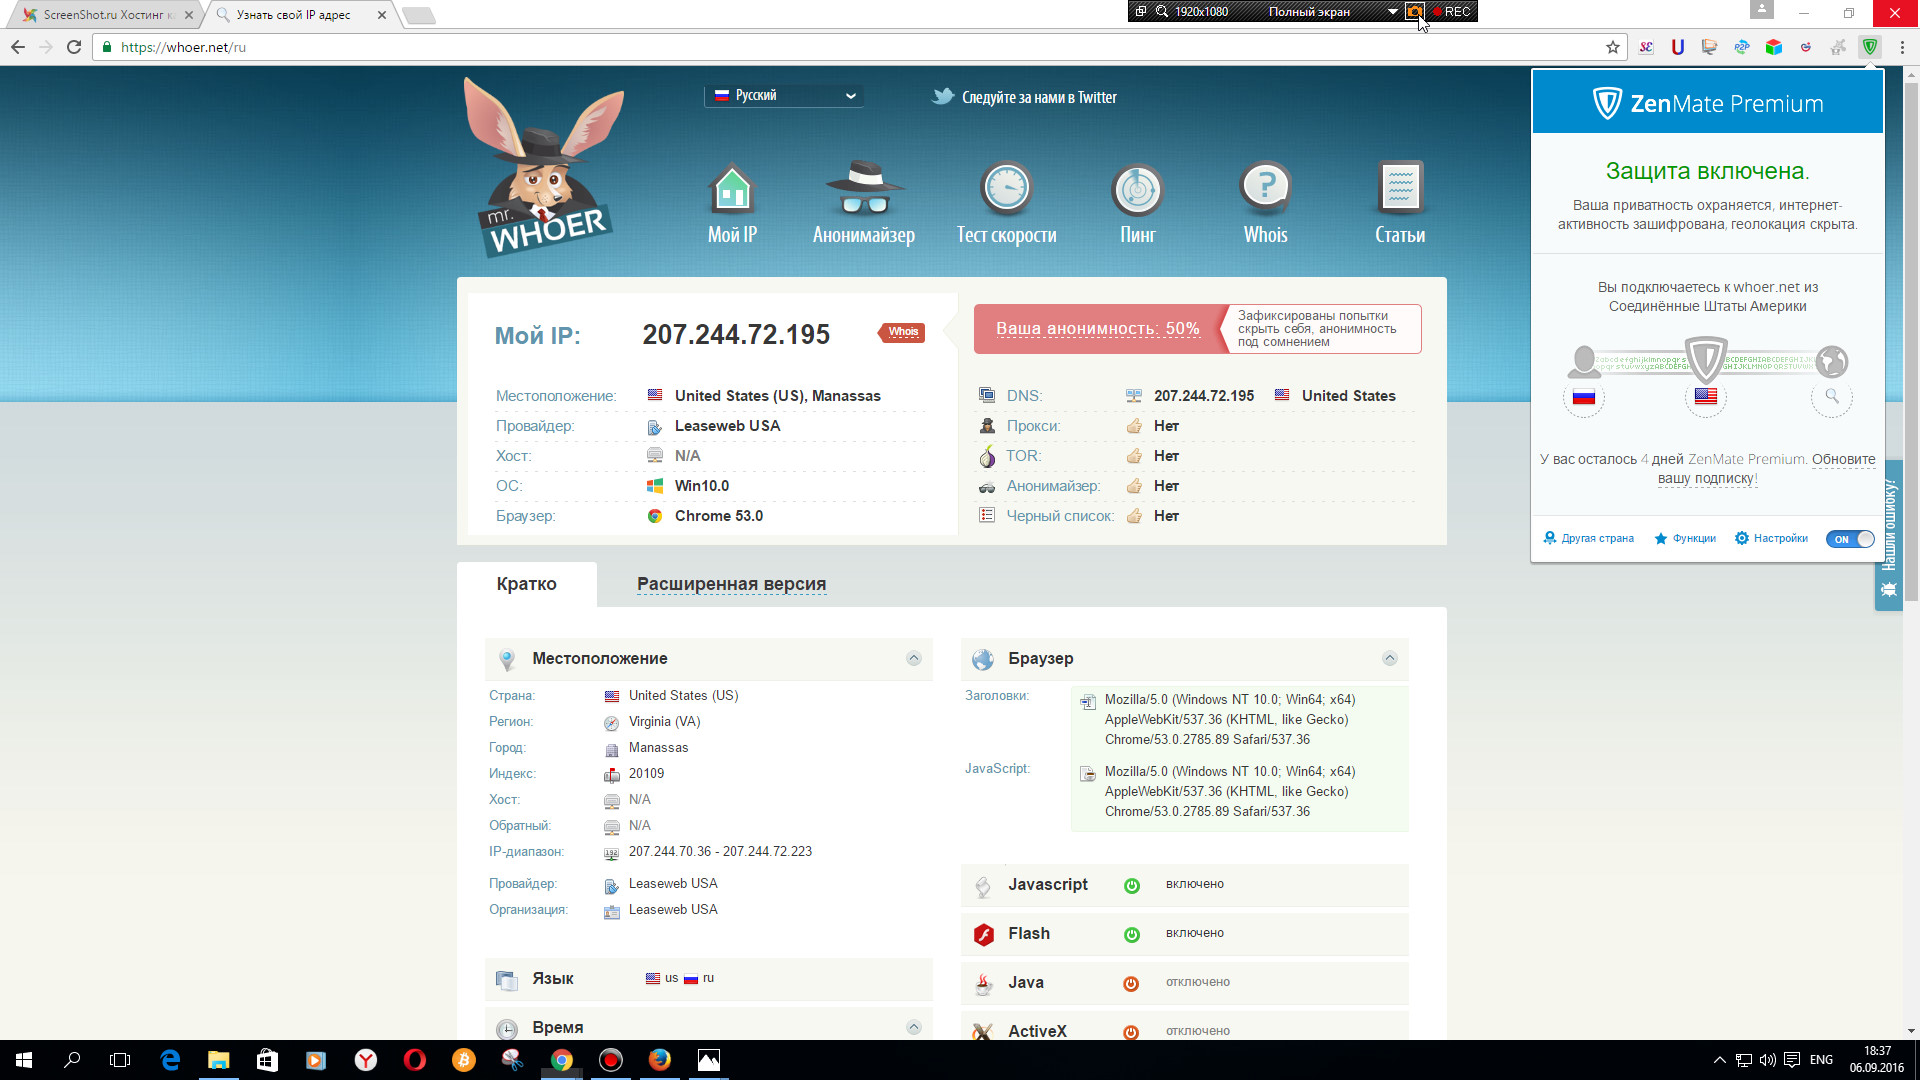Open Chrome menu three-dots icon
The height and width of the screenshot is (1080, 1920).
pyautogui.click(x=1902, y=47)
